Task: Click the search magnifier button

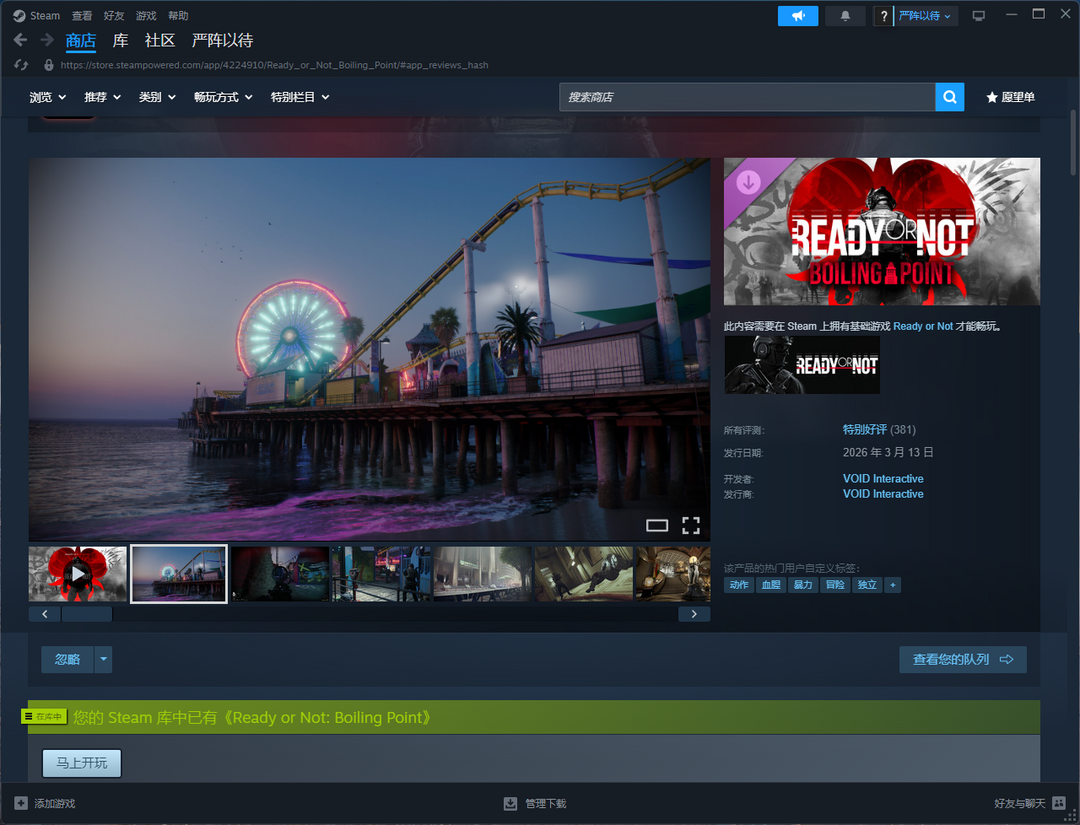Action: click(x=949, y=97)
